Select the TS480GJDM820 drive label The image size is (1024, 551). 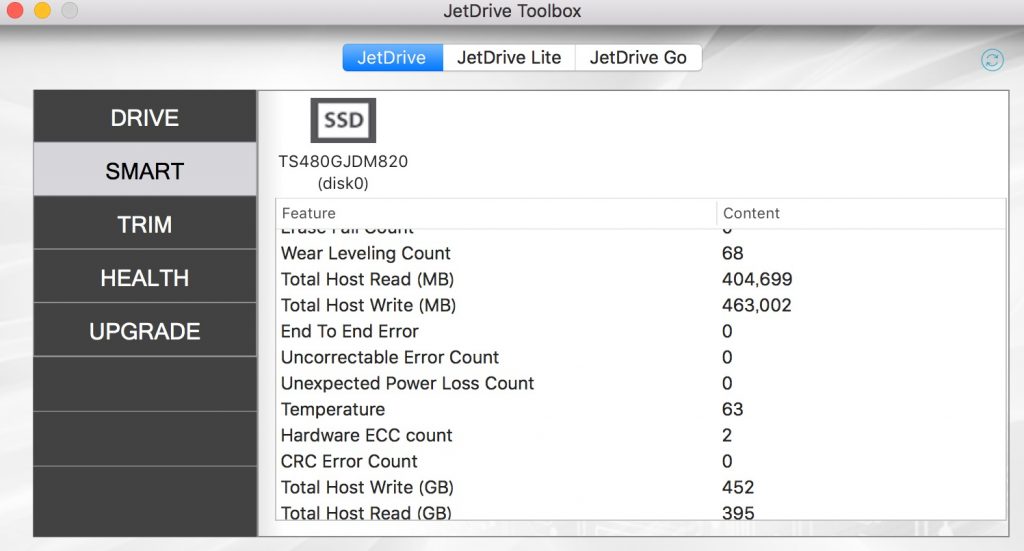[343, 161]
